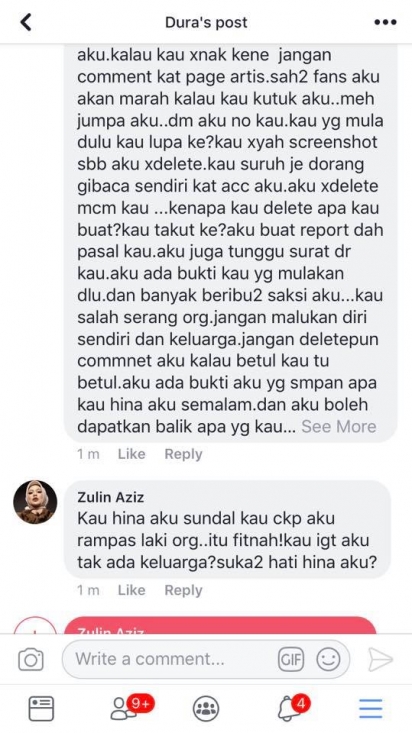
Task: Open the Groups tab icon
Action: (206, 709)
